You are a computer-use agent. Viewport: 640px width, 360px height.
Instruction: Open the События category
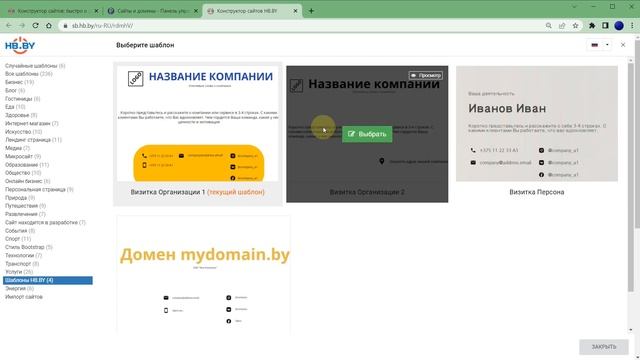[20, 231]
